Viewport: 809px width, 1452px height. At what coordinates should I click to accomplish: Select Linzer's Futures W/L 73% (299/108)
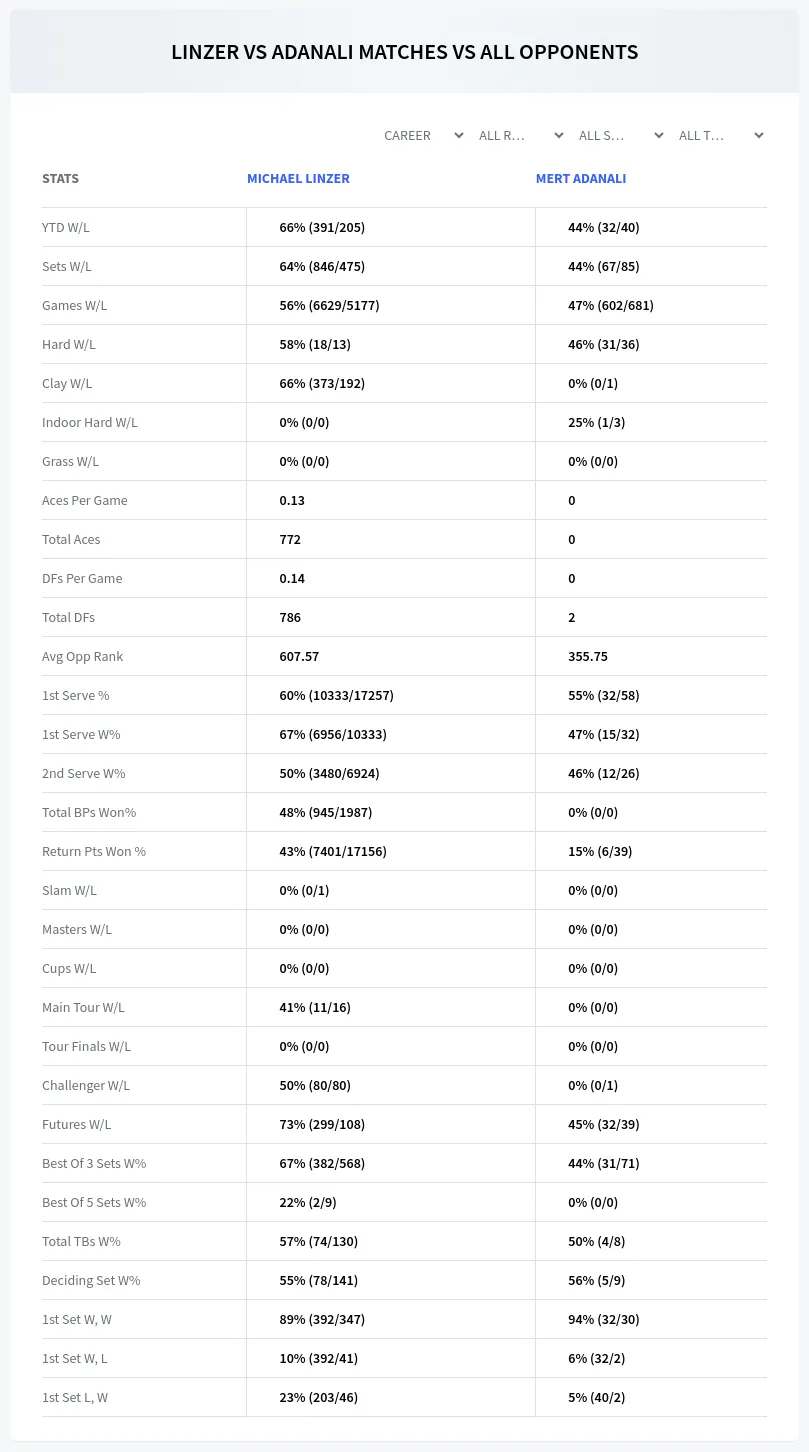322,1124
